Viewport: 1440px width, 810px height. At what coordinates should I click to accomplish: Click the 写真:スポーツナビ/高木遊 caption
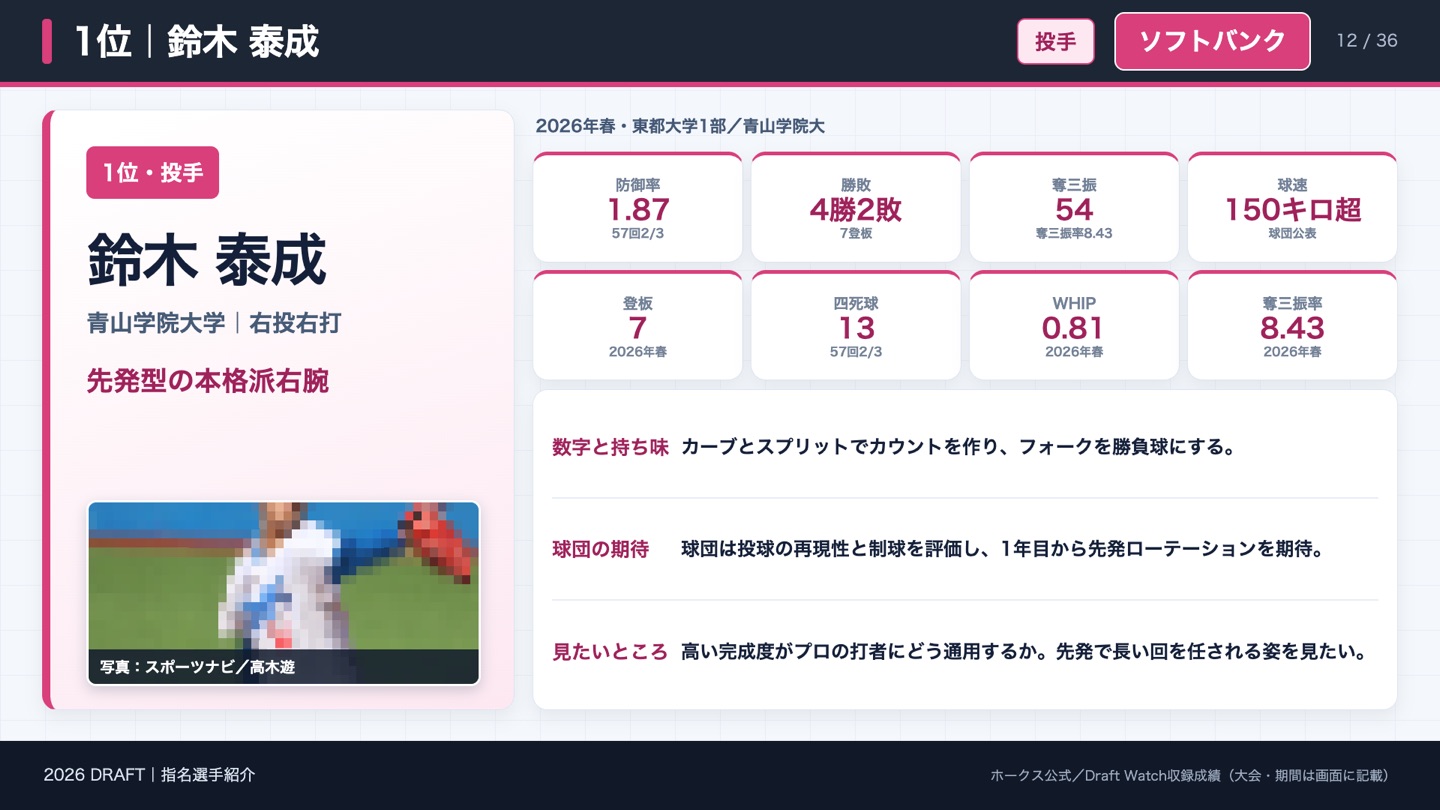(197, 667)
